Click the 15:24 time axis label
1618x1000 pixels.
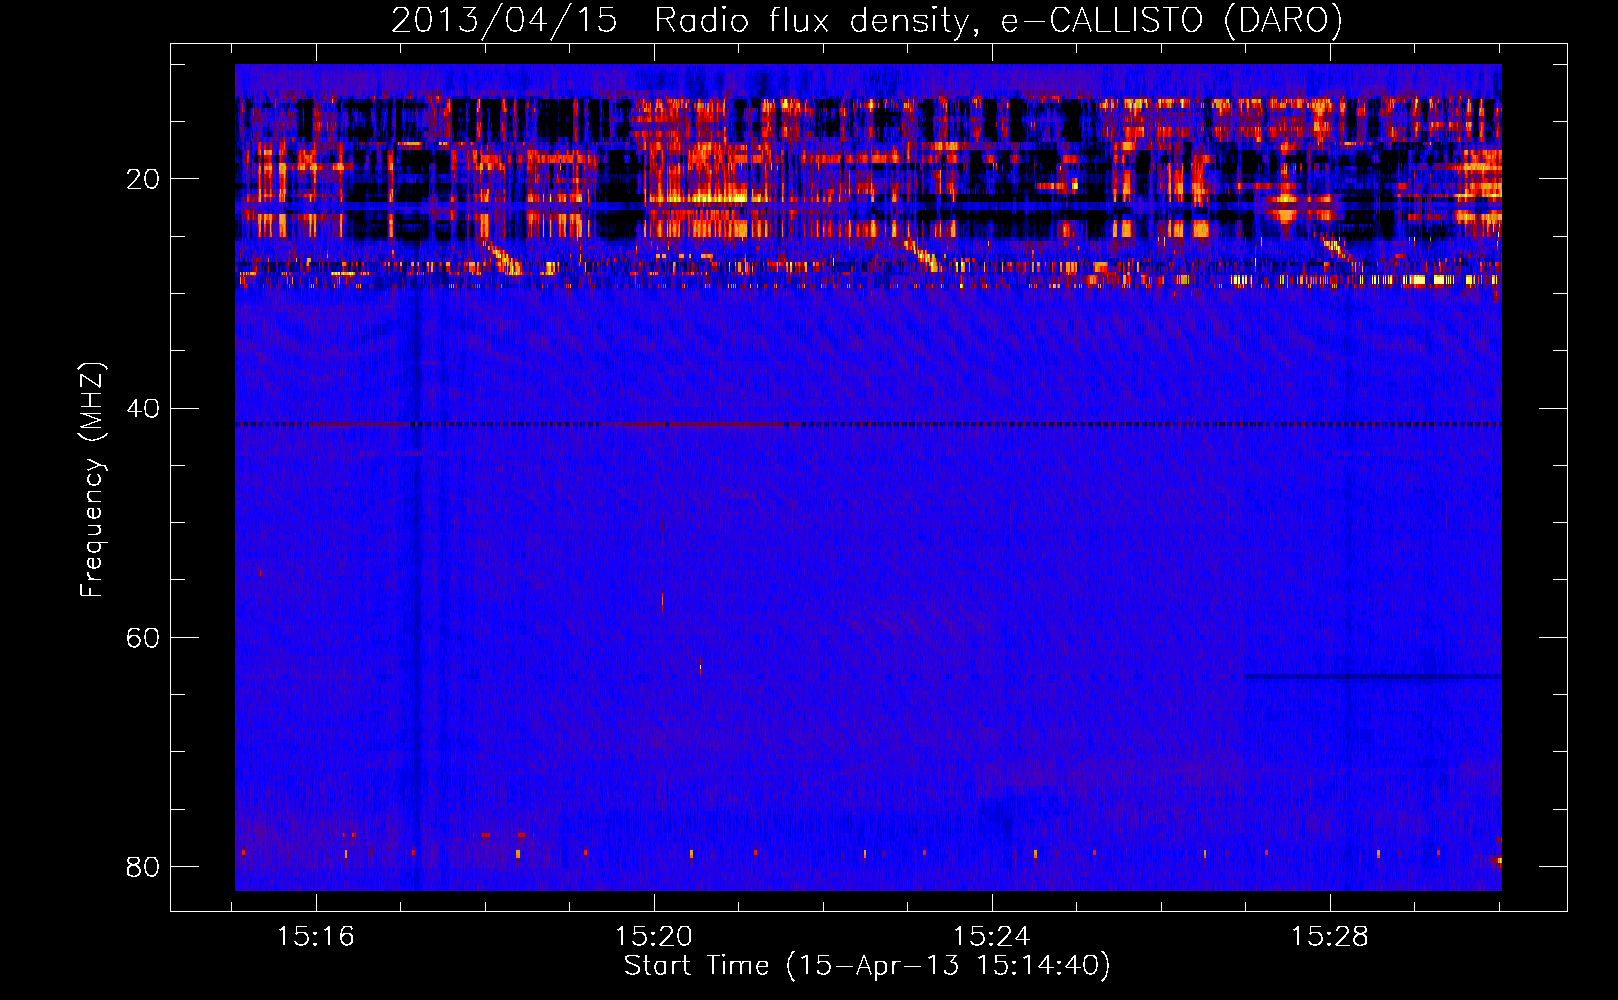[992, 937]
